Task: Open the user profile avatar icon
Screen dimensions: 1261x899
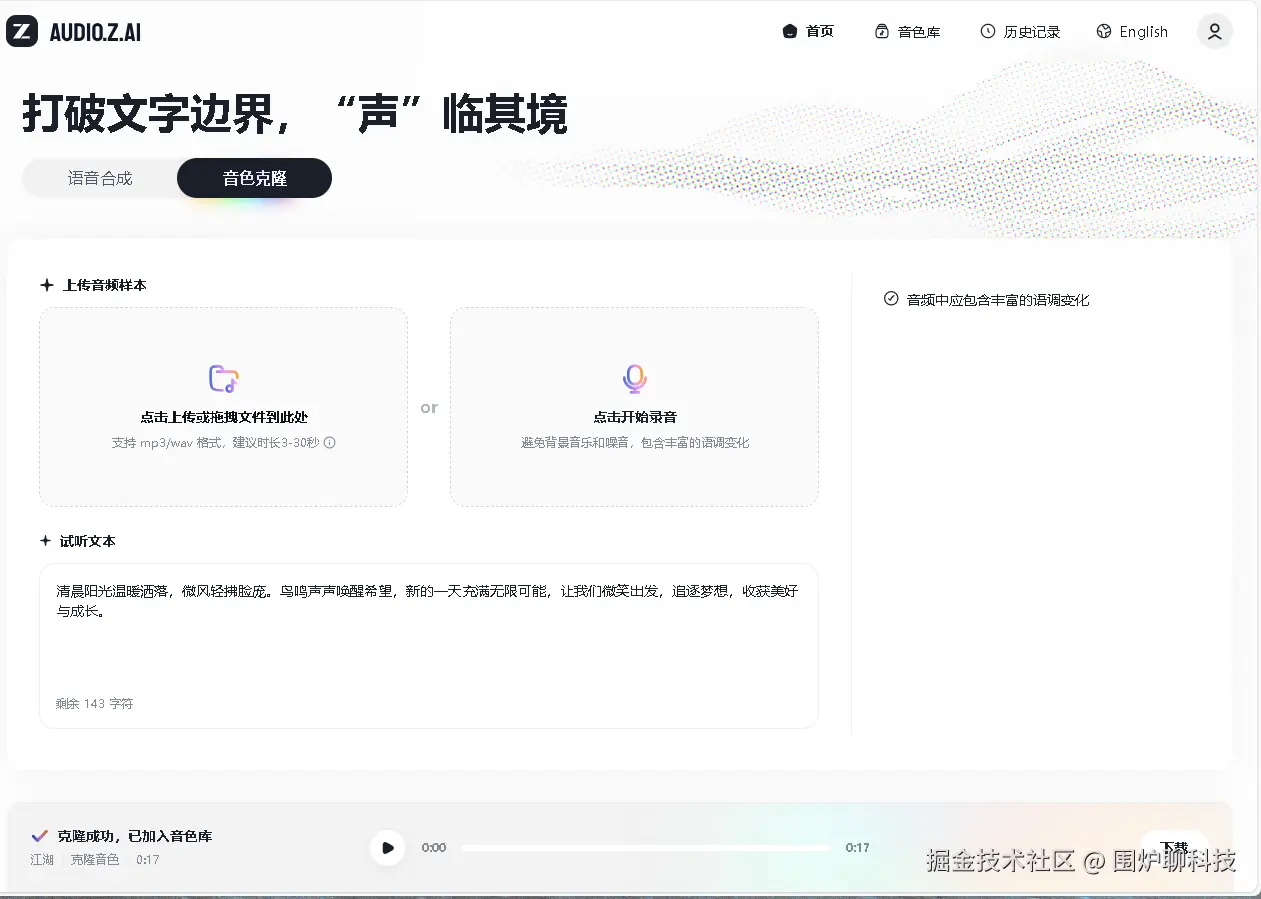Action: point(1214,31)
